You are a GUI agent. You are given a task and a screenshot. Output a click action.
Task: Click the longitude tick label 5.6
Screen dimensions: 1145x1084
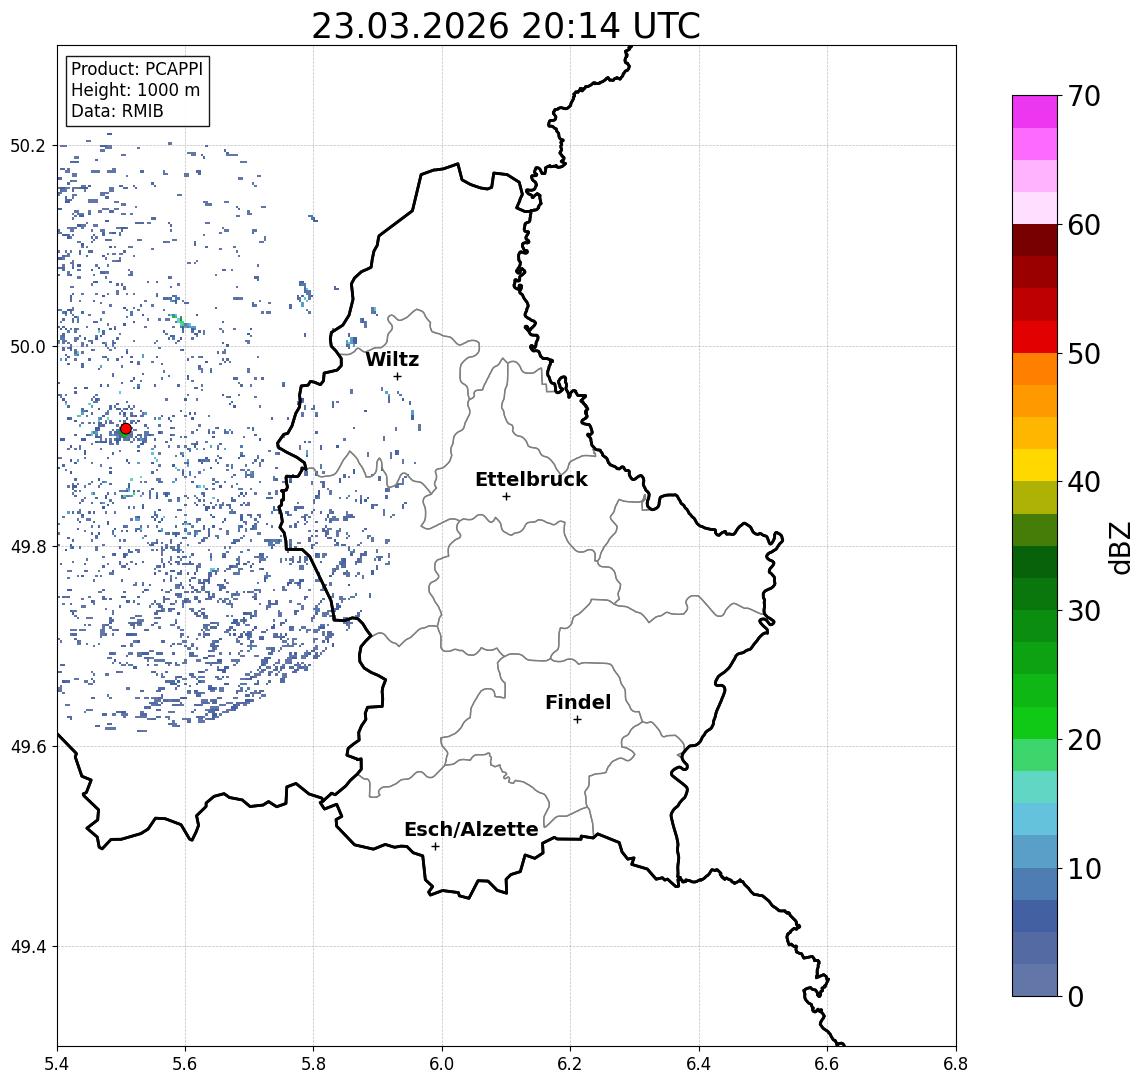coord(185,1064)
